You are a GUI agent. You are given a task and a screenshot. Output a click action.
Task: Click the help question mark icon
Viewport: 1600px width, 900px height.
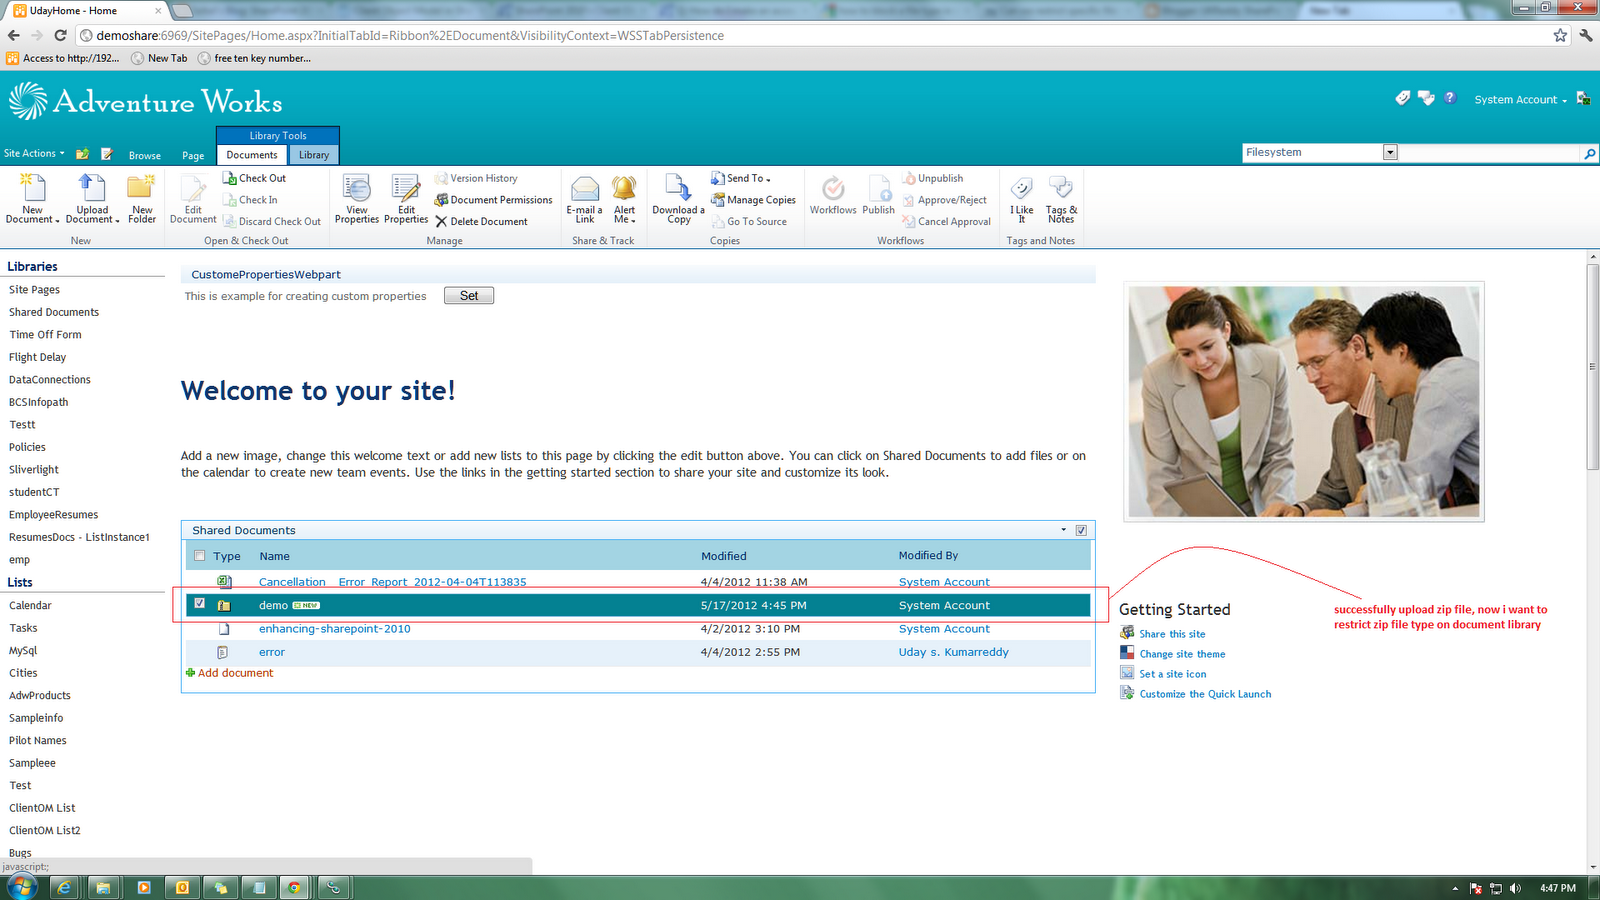(1450, 98)
